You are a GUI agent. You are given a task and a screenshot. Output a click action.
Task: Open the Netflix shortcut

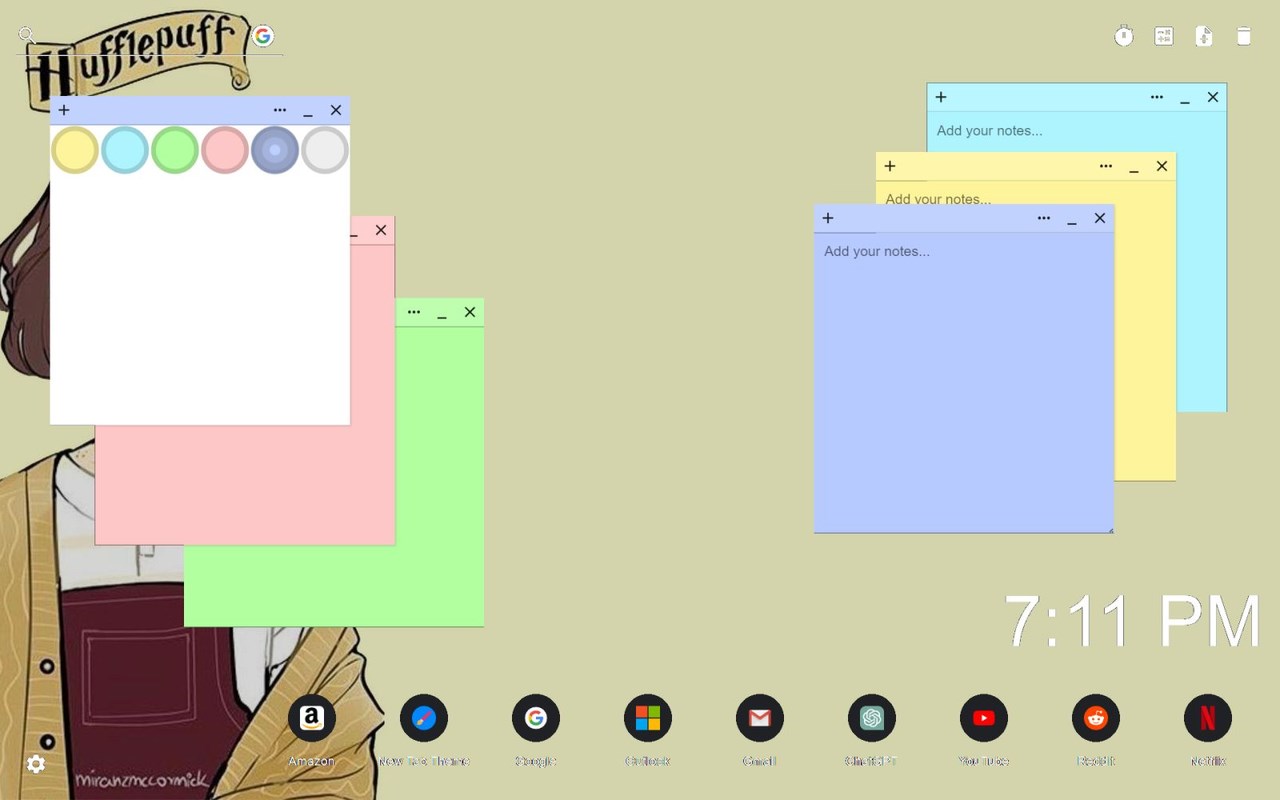tap(1208, 718)
